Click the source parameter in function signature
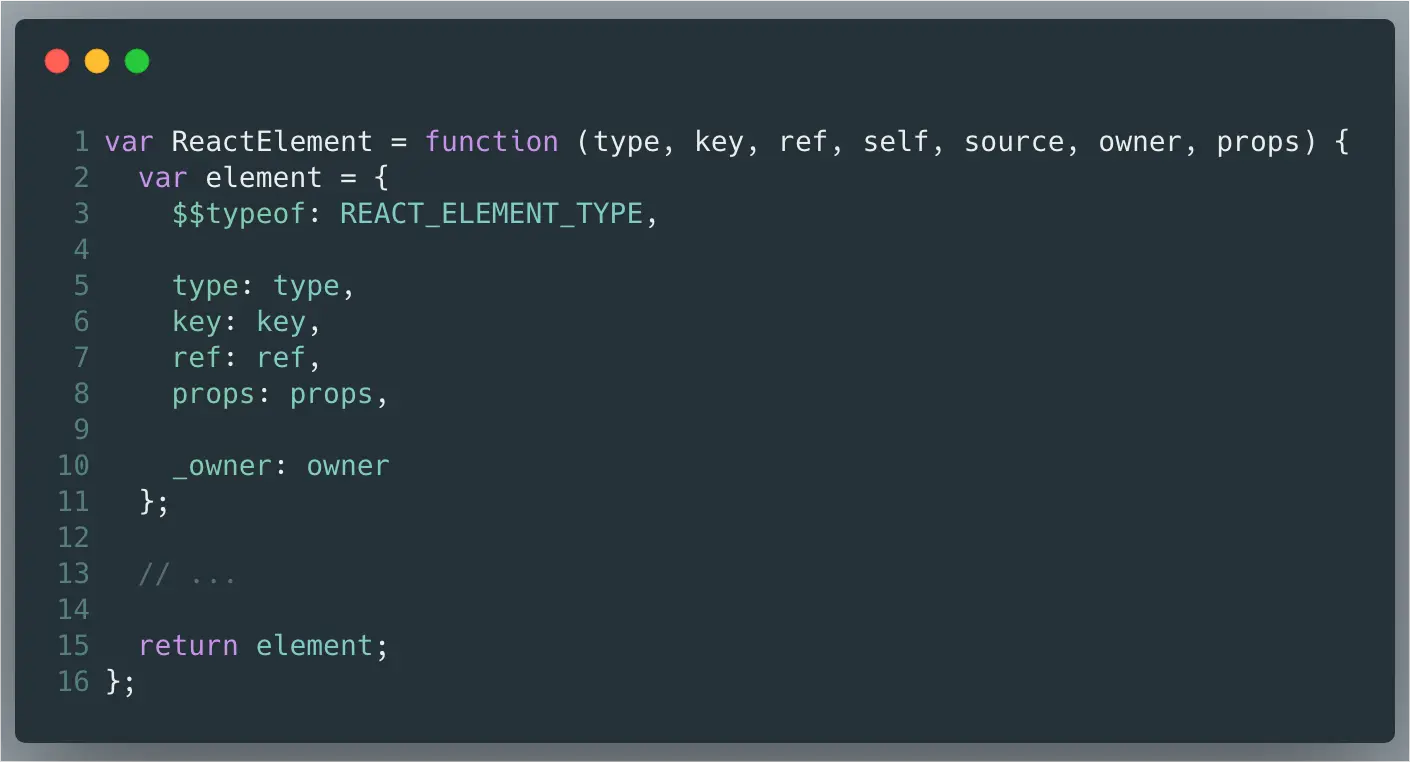The image size is (1410, 762). pyautogui.click(x=1013, y=142)
